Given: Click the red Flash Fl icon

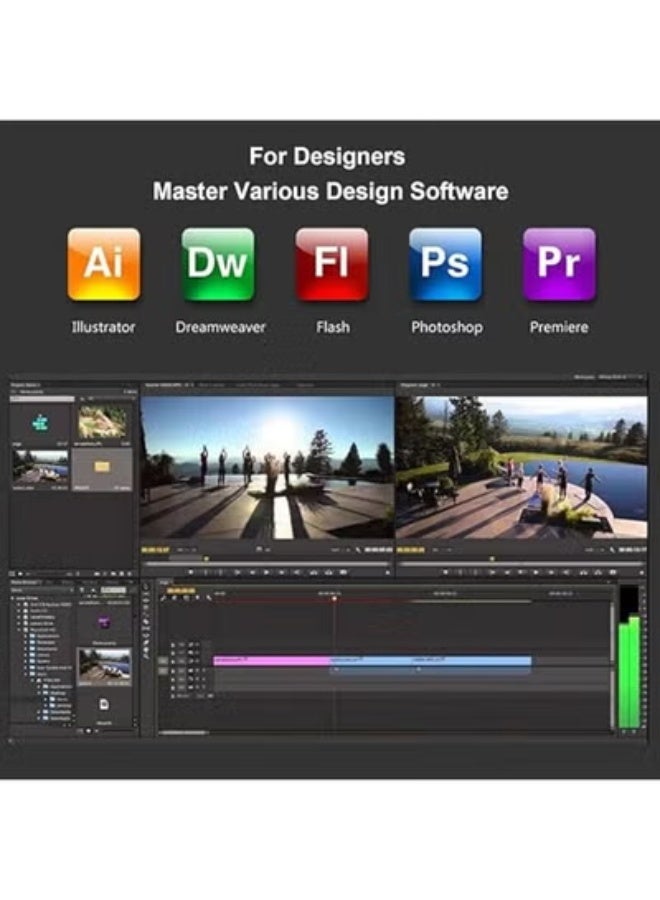Looking at the screenshot, I should point(332,264).
